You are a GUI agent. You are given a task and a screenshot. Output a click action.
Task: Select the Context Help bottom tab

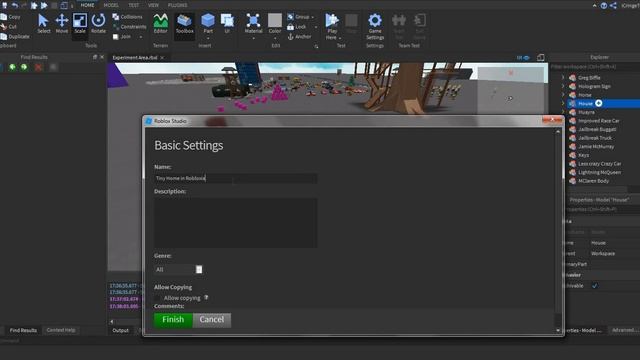coord(61,330)
